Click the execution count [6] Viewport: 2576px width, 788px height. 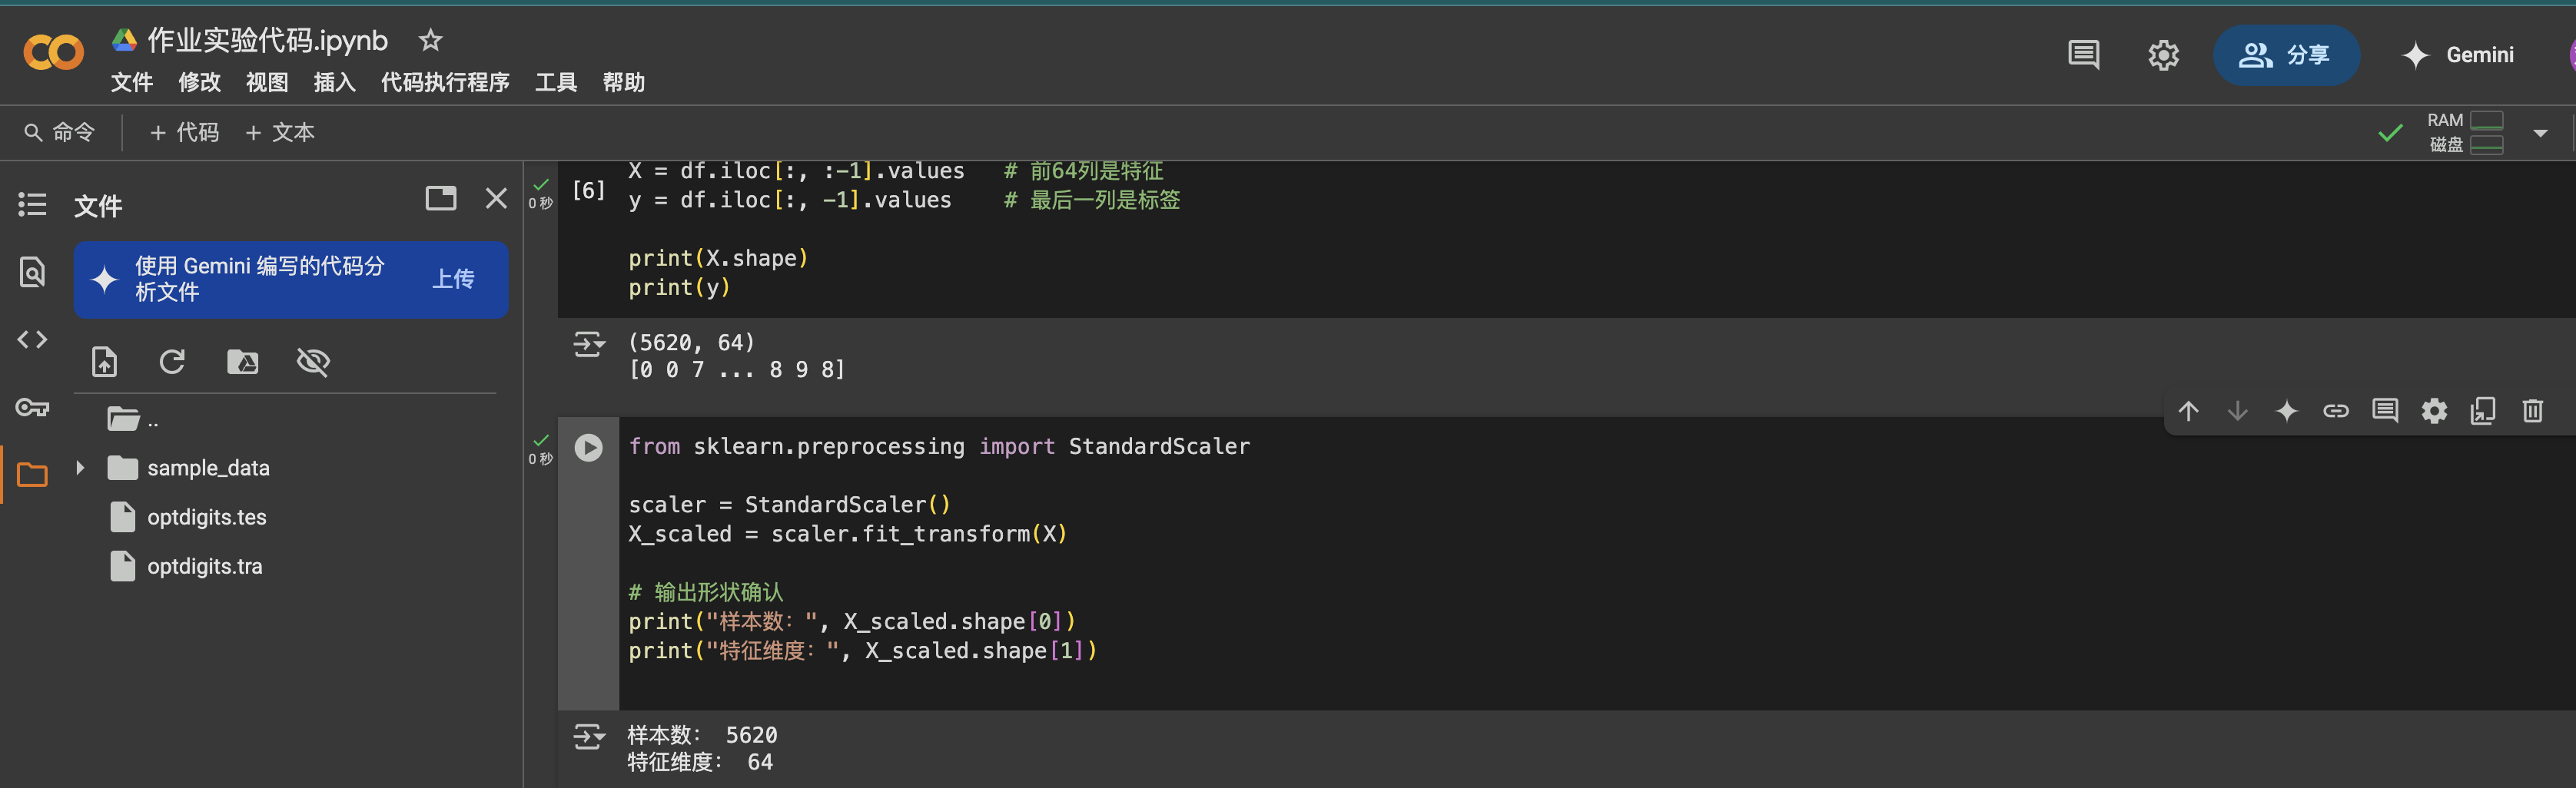(589, 190)
